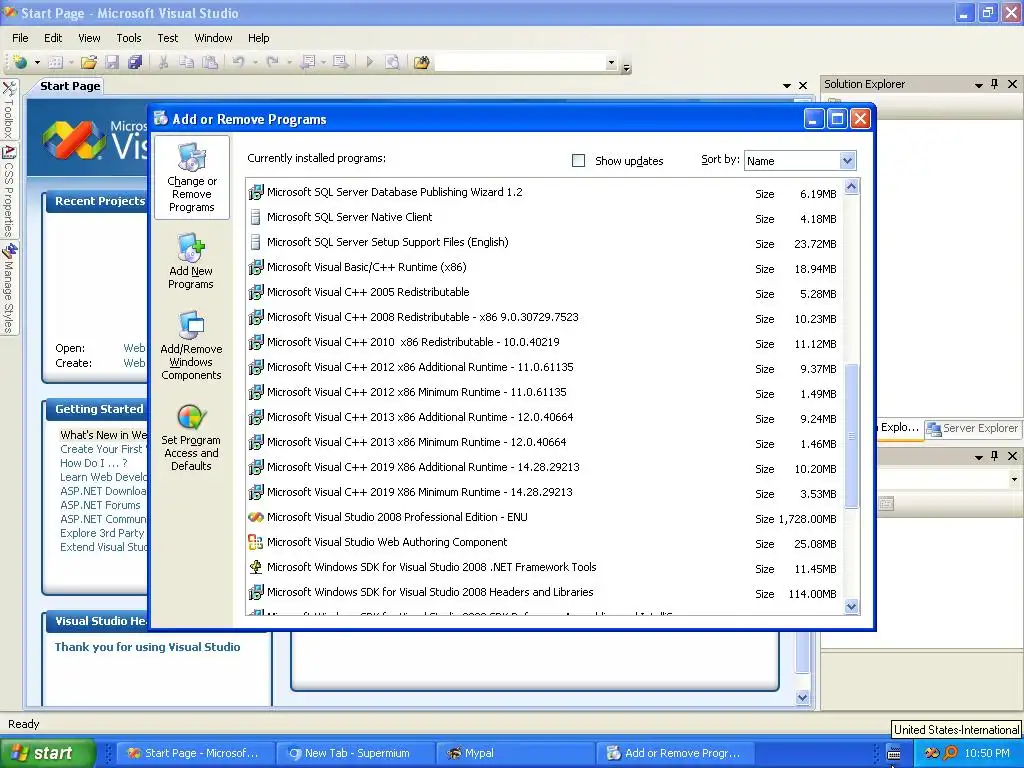Switch to Mypal on the taskbar

coord(515,753)
